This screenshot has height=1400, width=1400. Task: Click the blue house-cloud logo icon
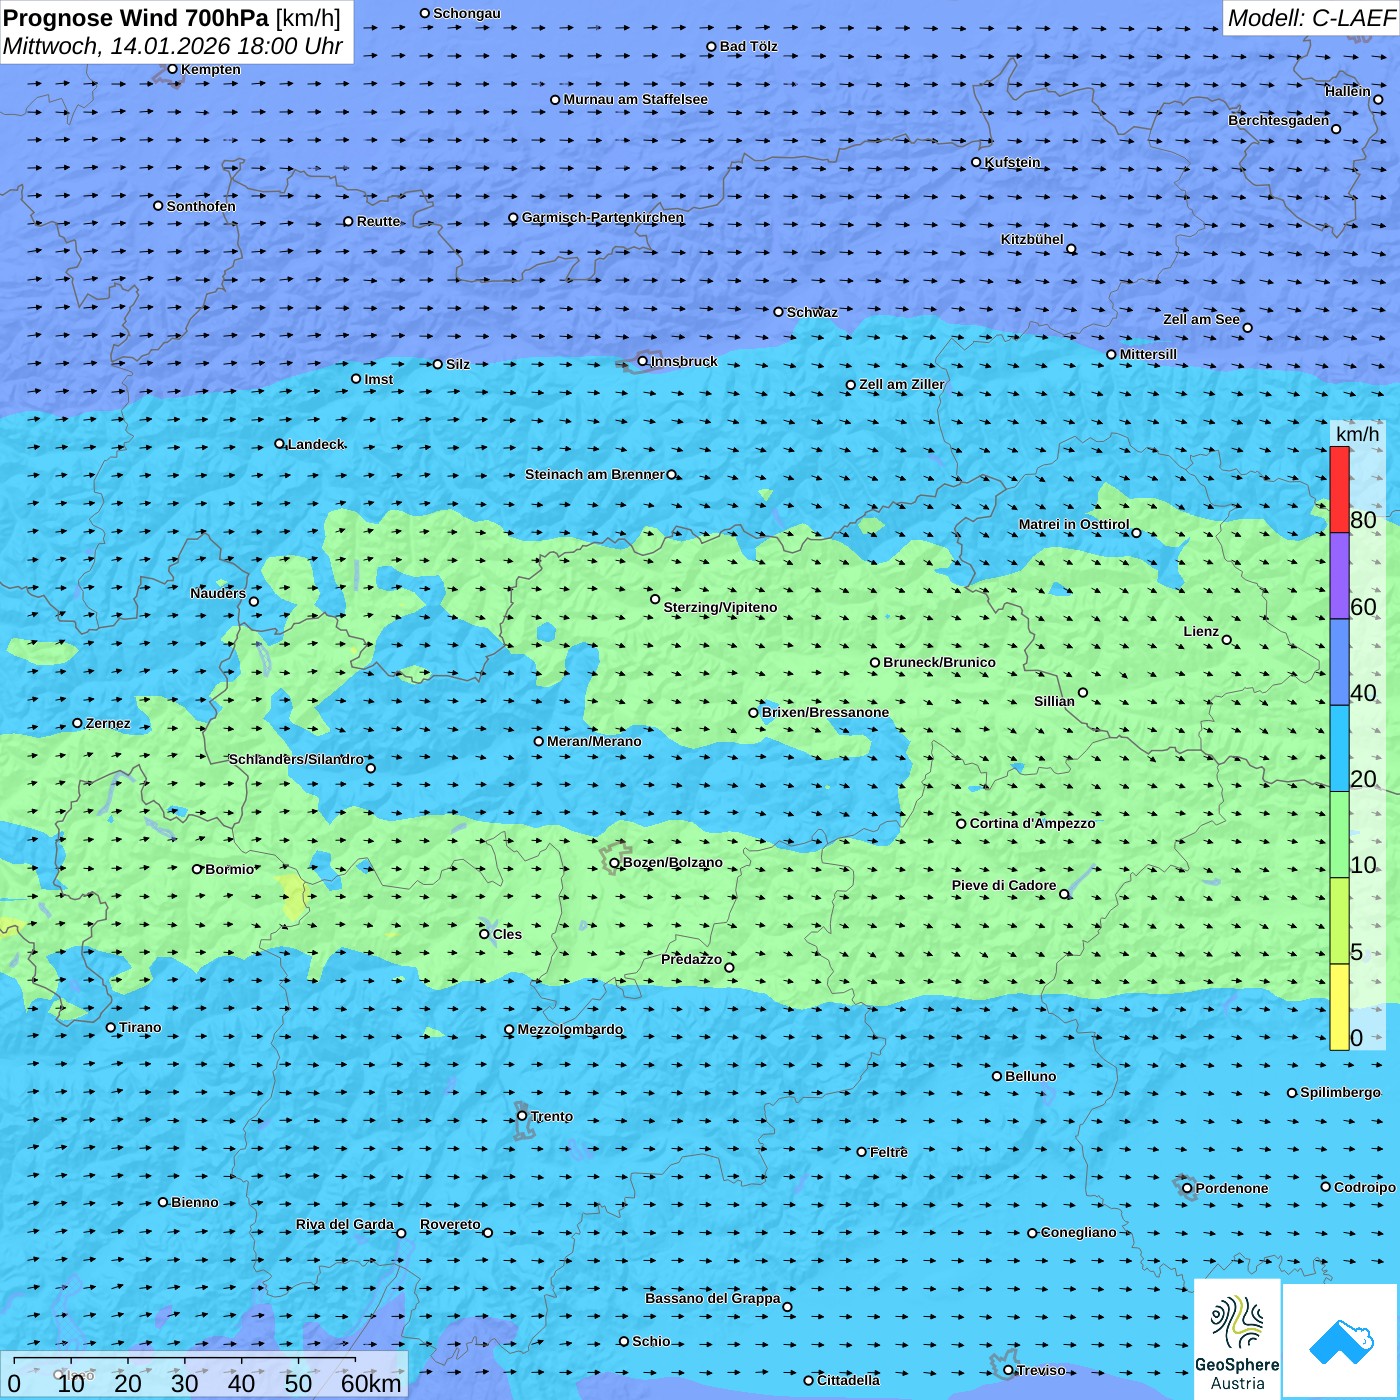(1341, 1342)
